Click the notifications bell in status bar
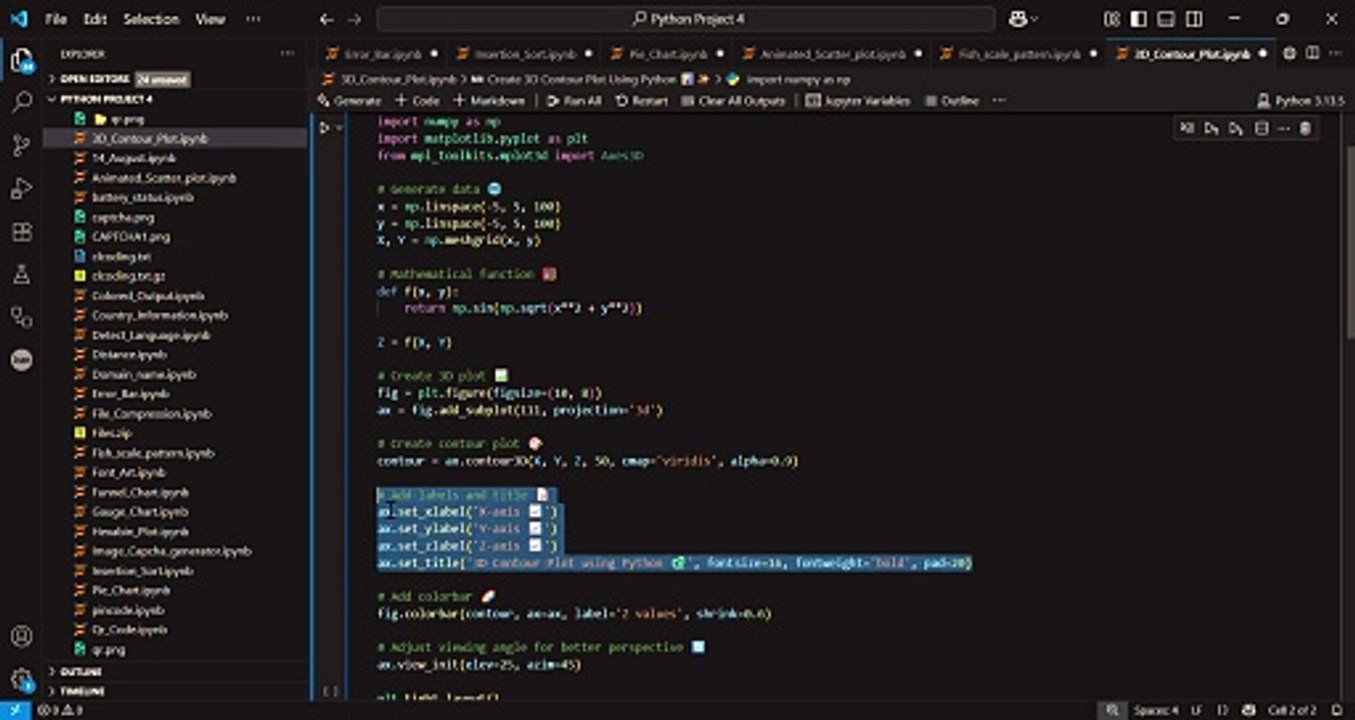1355x720 pixels. click(1335, 710)
